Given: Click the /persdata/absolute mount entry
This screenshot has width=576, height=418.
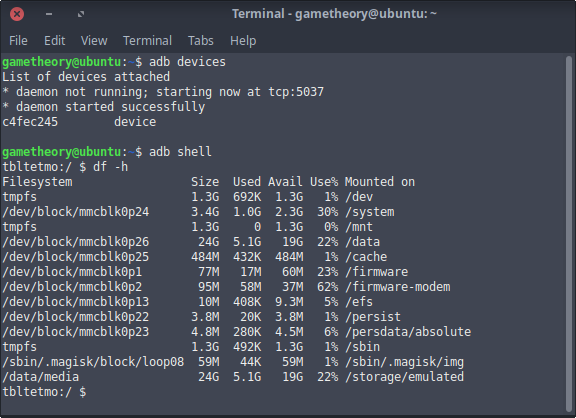Looking at the screenshot, I should pyautogui.click(x=408, y=332).
